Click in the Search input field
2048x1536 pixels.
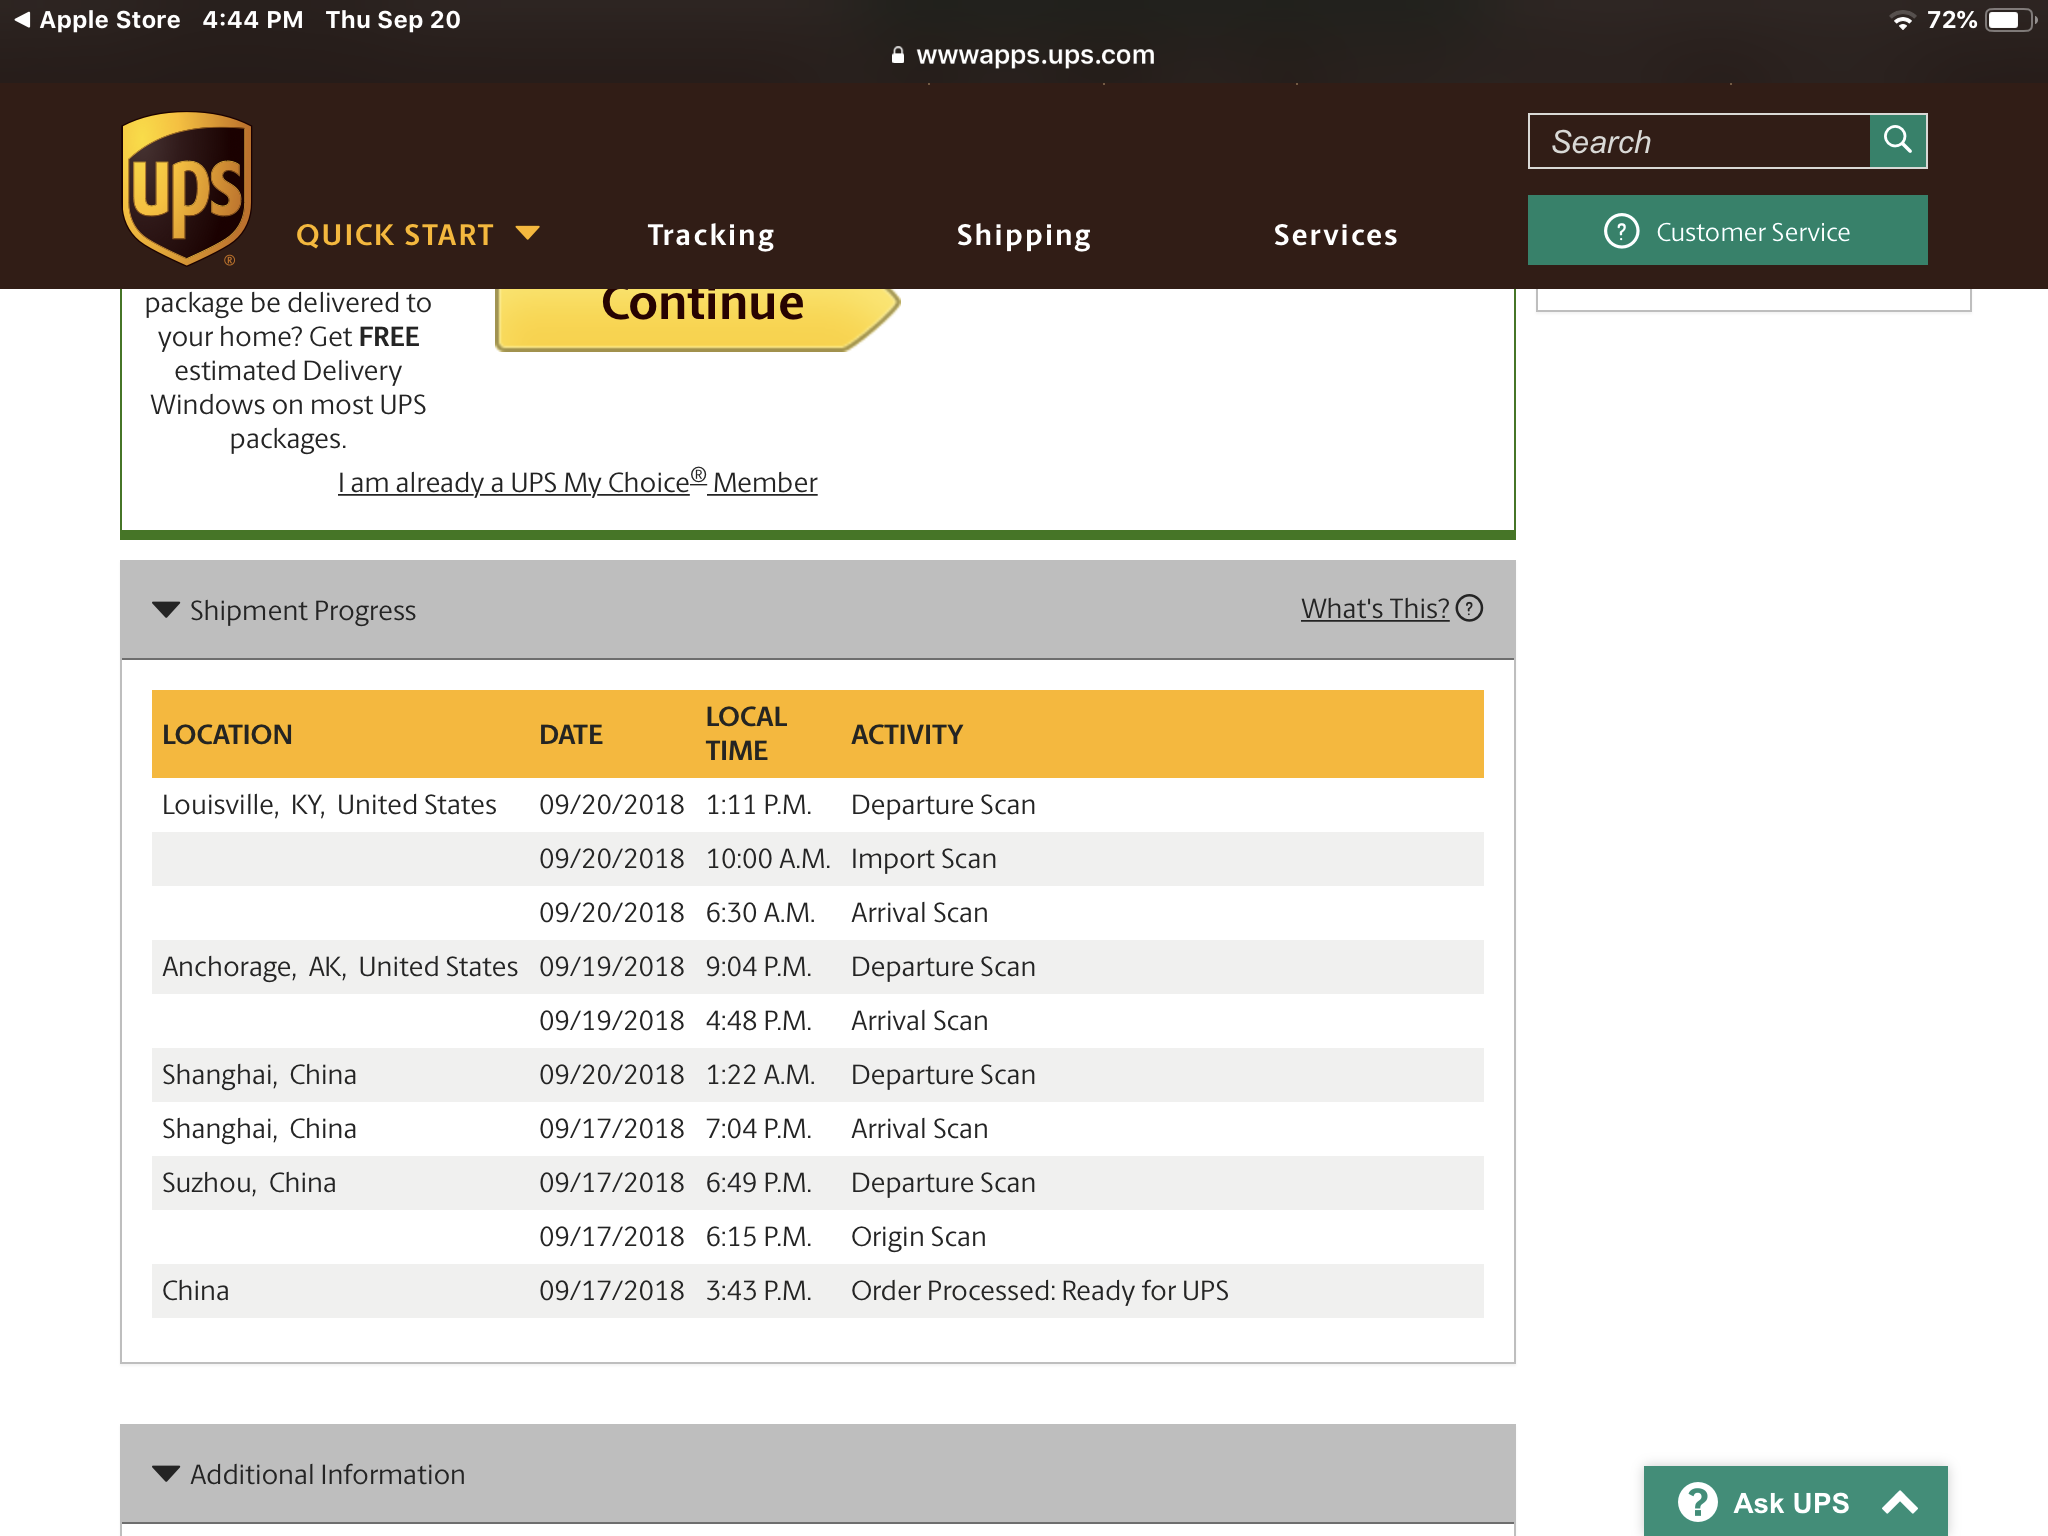(x=1699, y=141)
